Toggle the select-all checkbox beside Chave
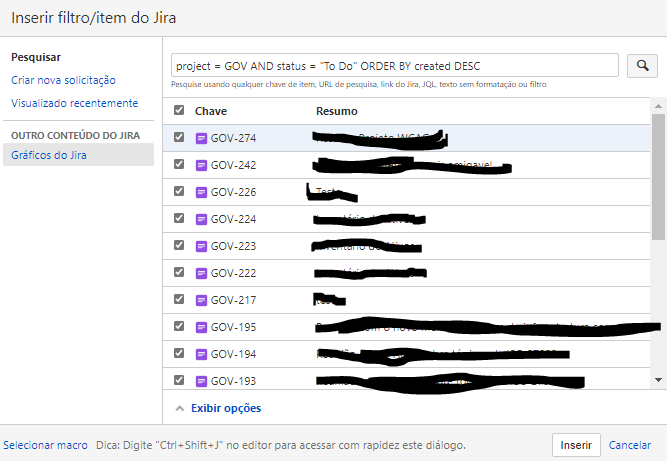 click(x=179, y=110)
